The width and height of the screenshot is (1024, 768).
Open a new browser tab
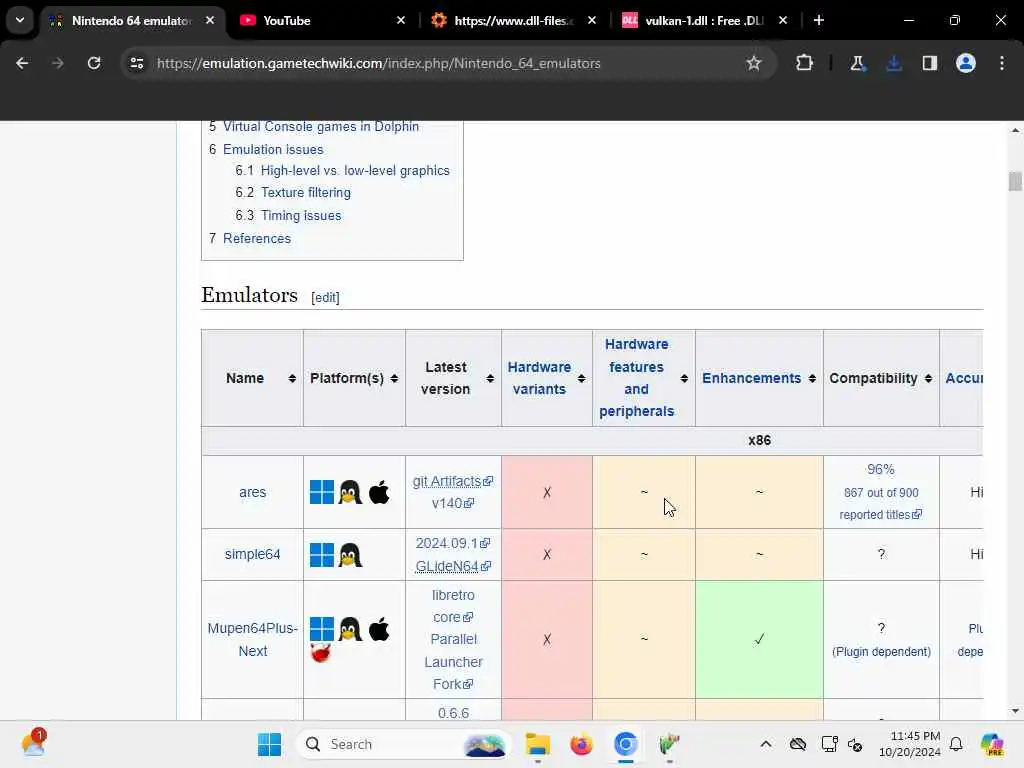point(818,20)
